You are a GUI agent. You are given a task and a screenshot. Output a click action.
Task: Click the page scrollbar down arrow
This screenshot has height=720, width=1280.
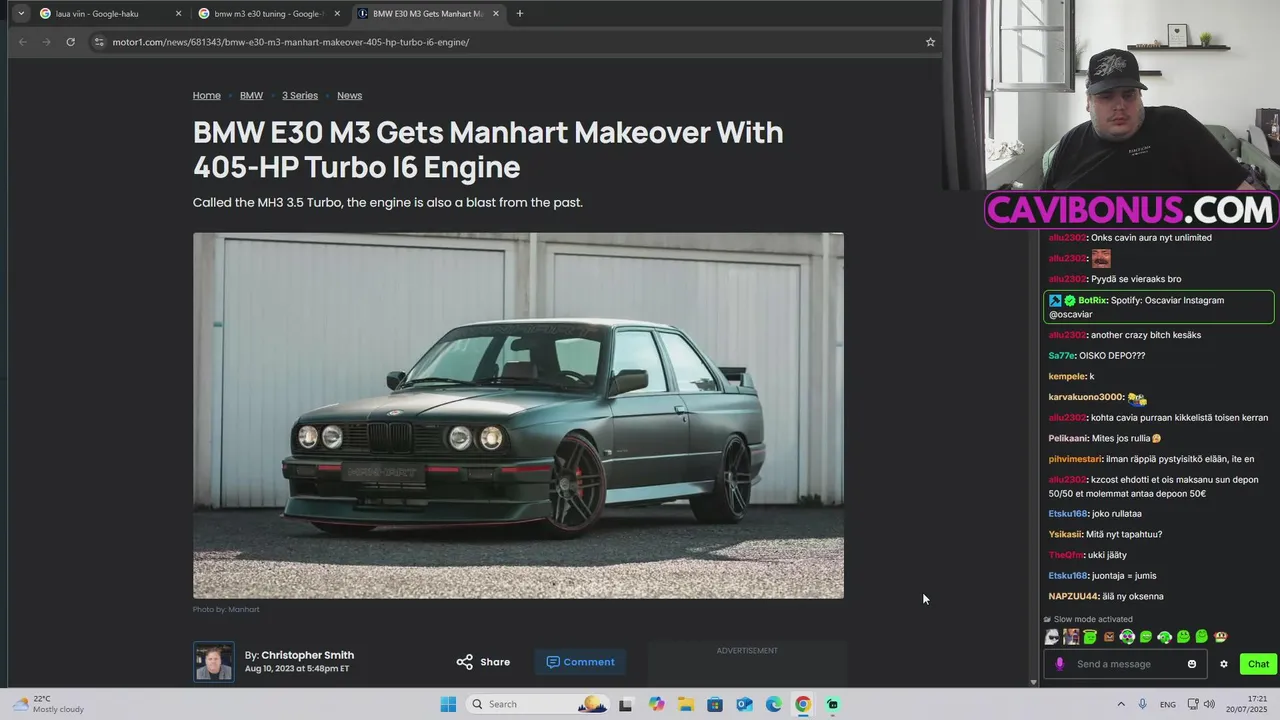1033,682
